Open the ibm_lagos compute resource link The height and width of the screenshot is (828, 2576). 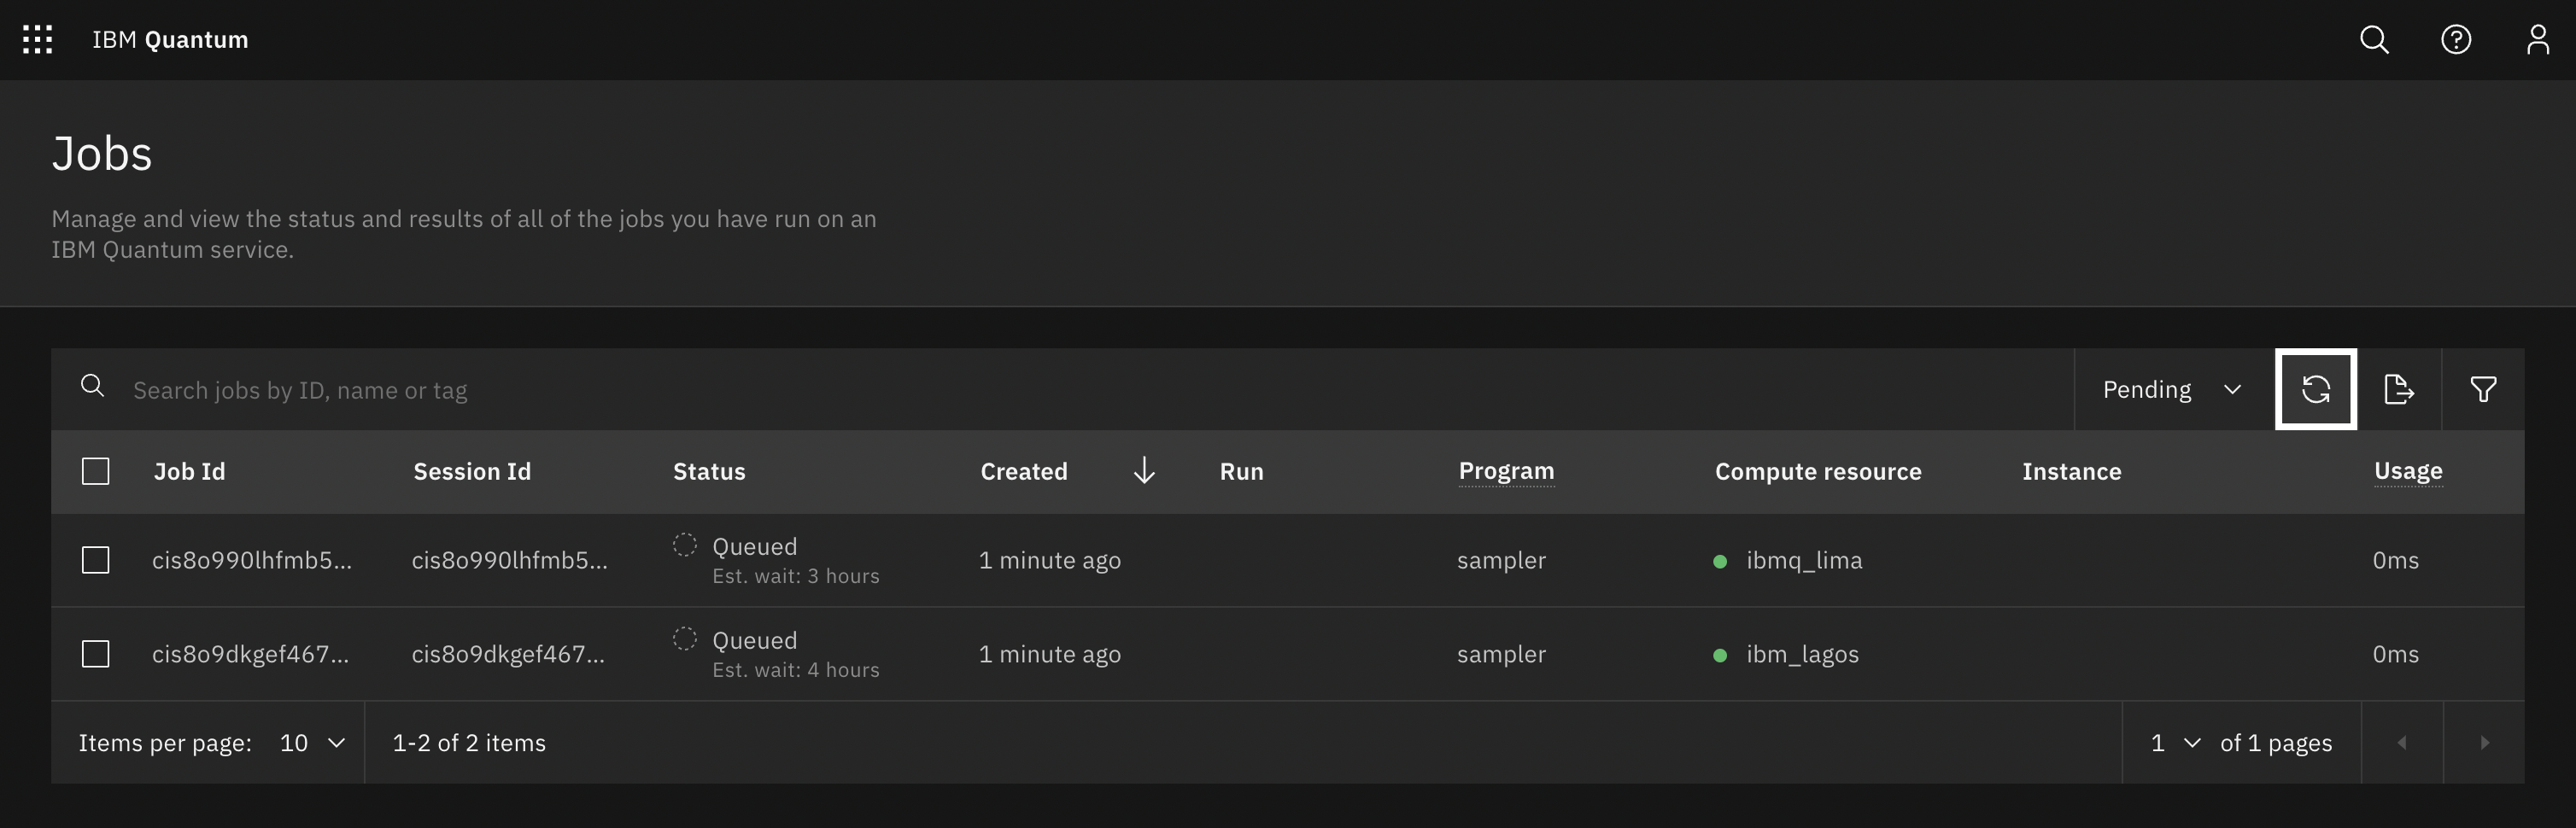point(1802,654)
